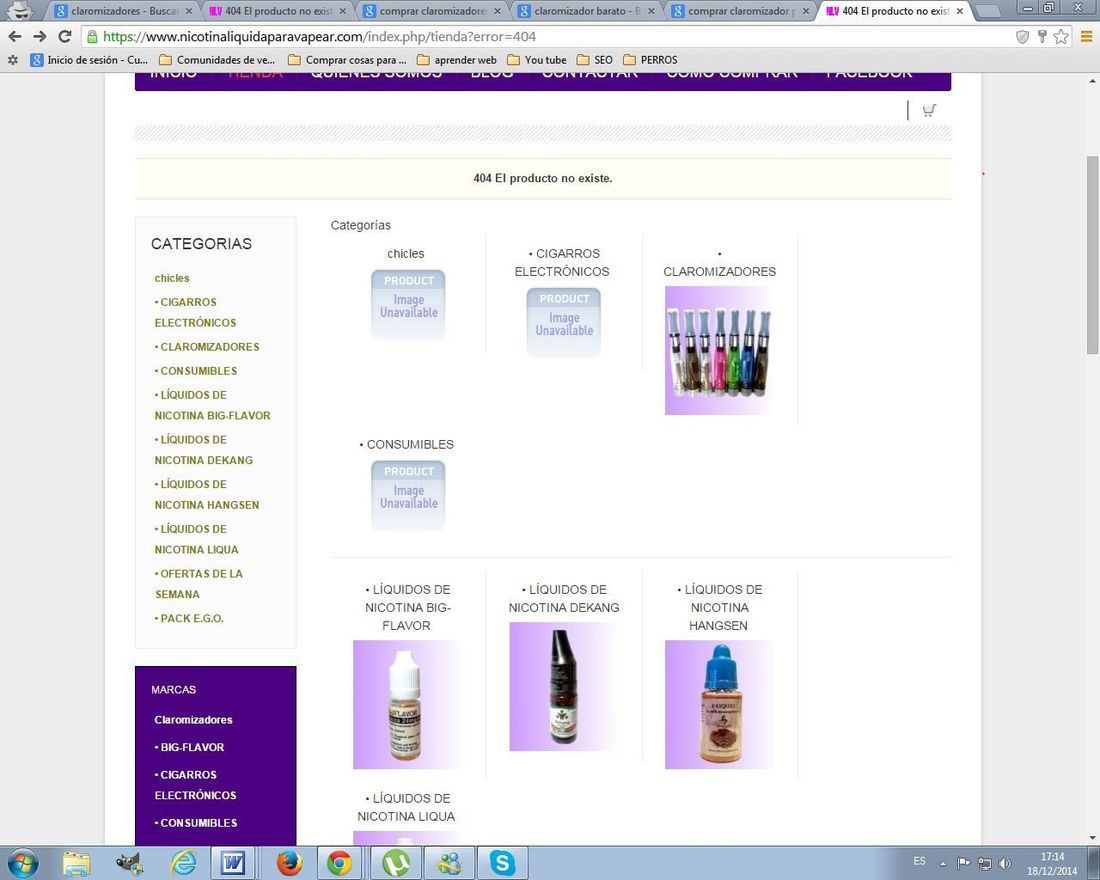Click 'BIG-FLAVOR' in Marcas panel
The height and width of the screenshot is (880, 1100).
coord(189,747)
